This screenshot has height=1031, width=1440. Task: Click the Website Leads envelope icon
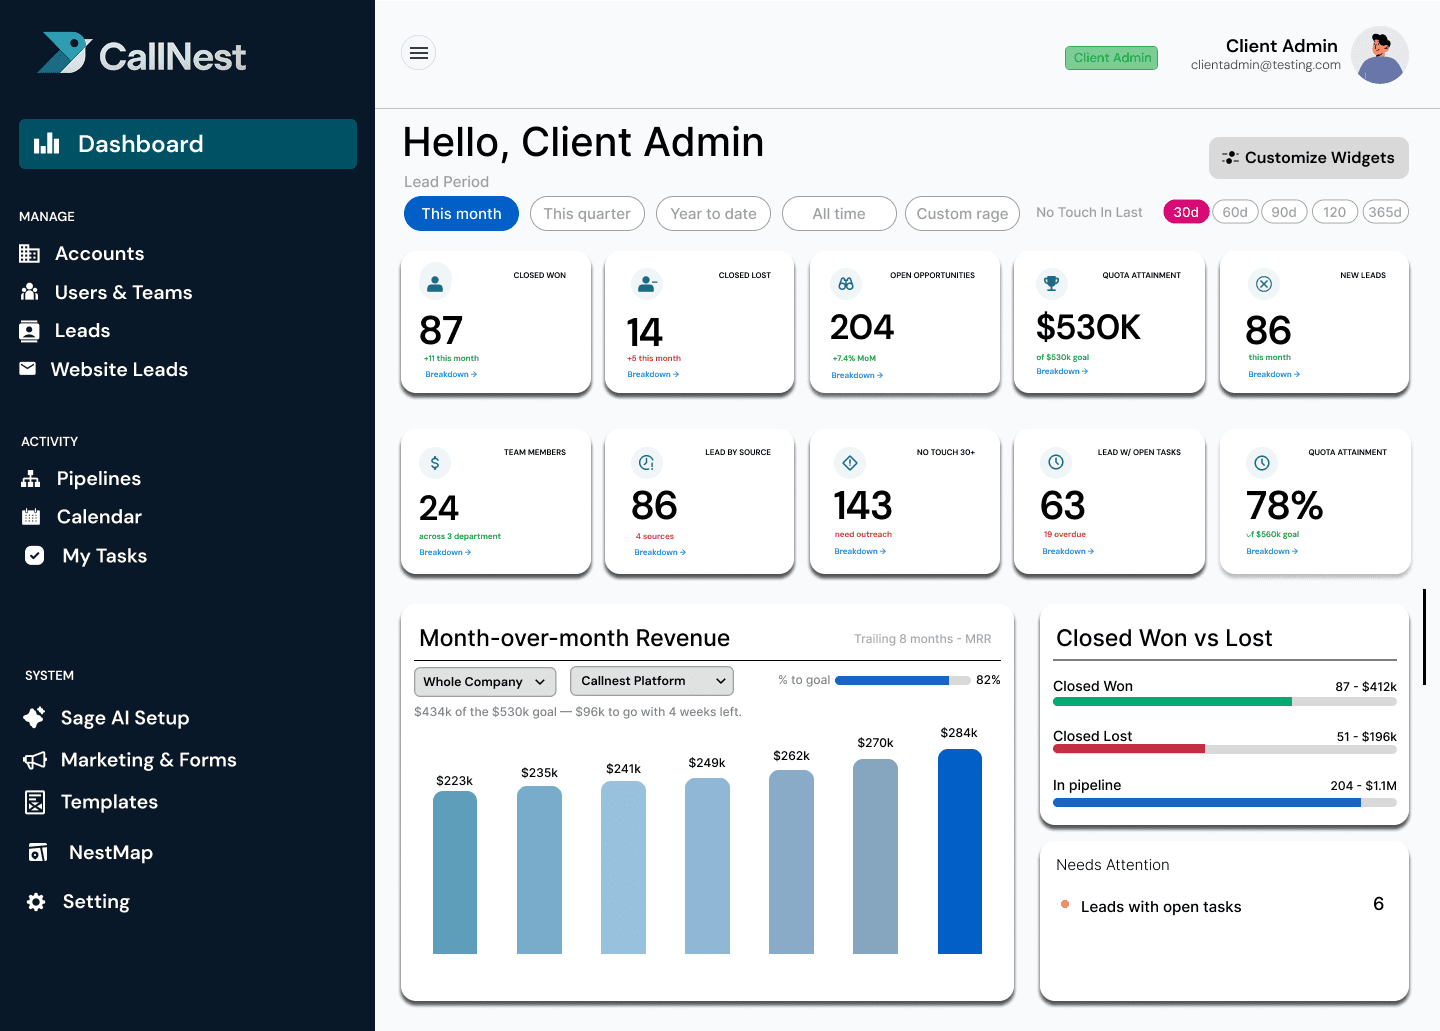tap(28, 369)
